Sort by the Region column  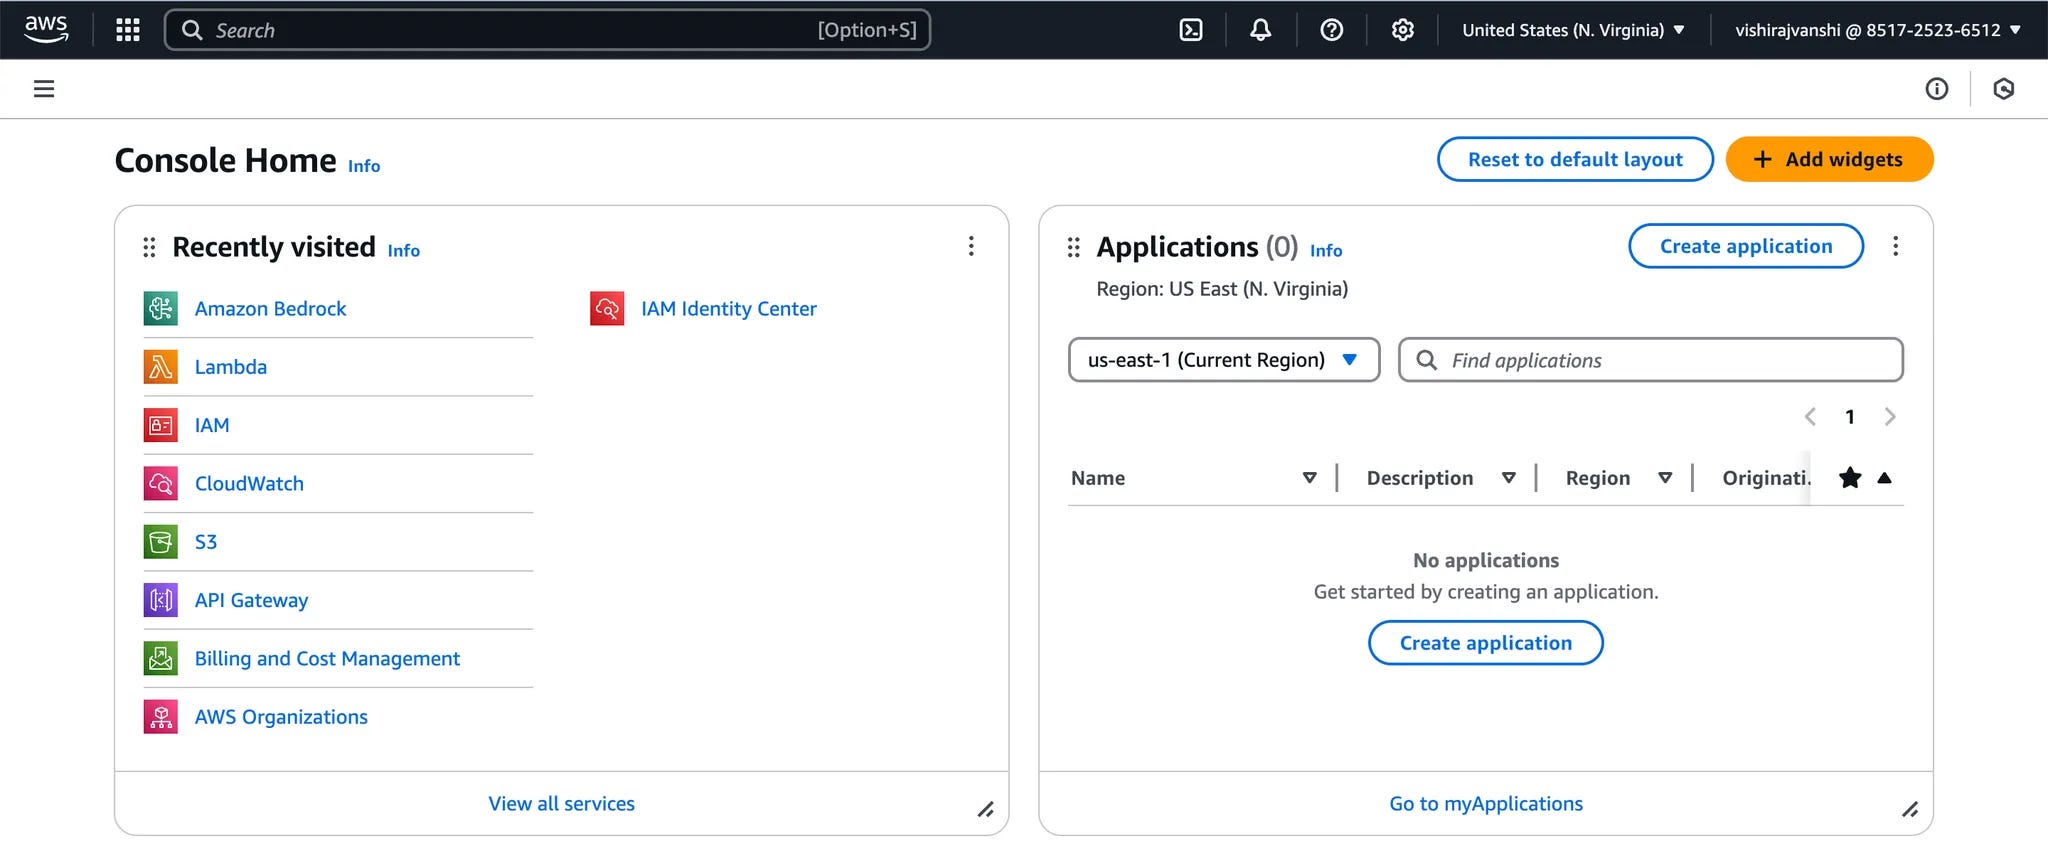pyautogui.click(x=1665, y=478)
